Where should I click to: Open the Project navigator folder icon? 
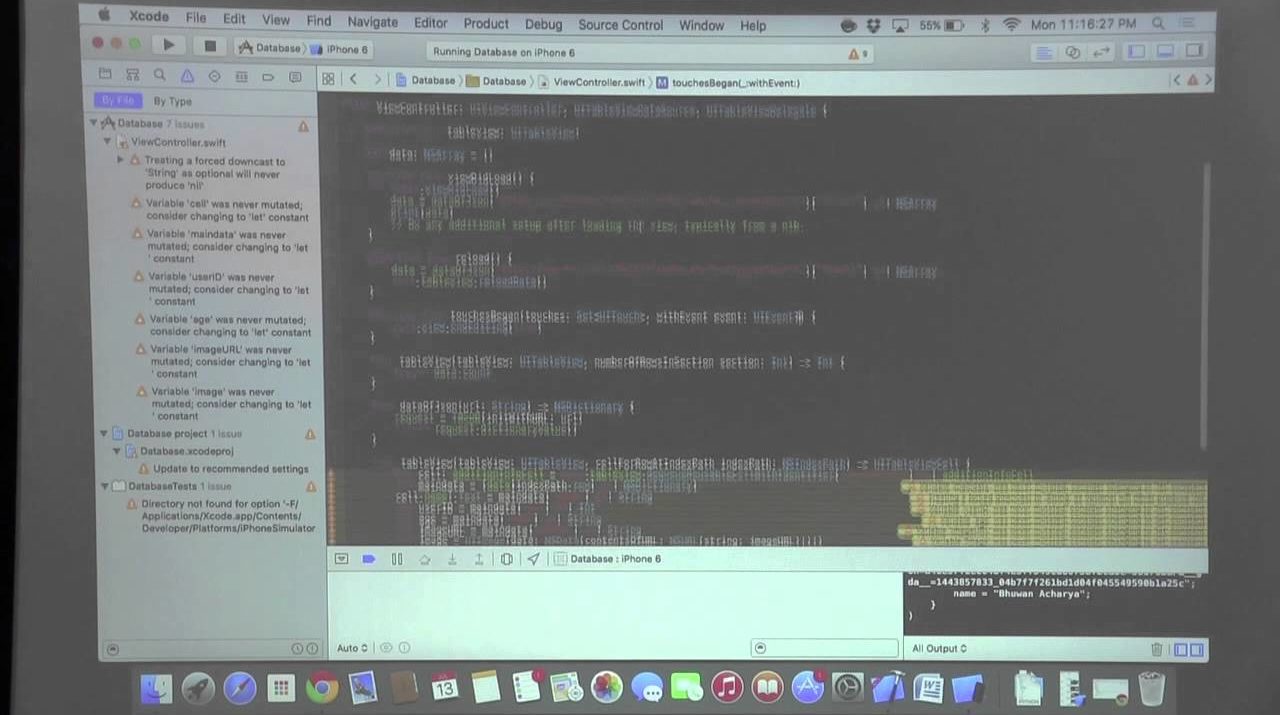pos(105,76)
